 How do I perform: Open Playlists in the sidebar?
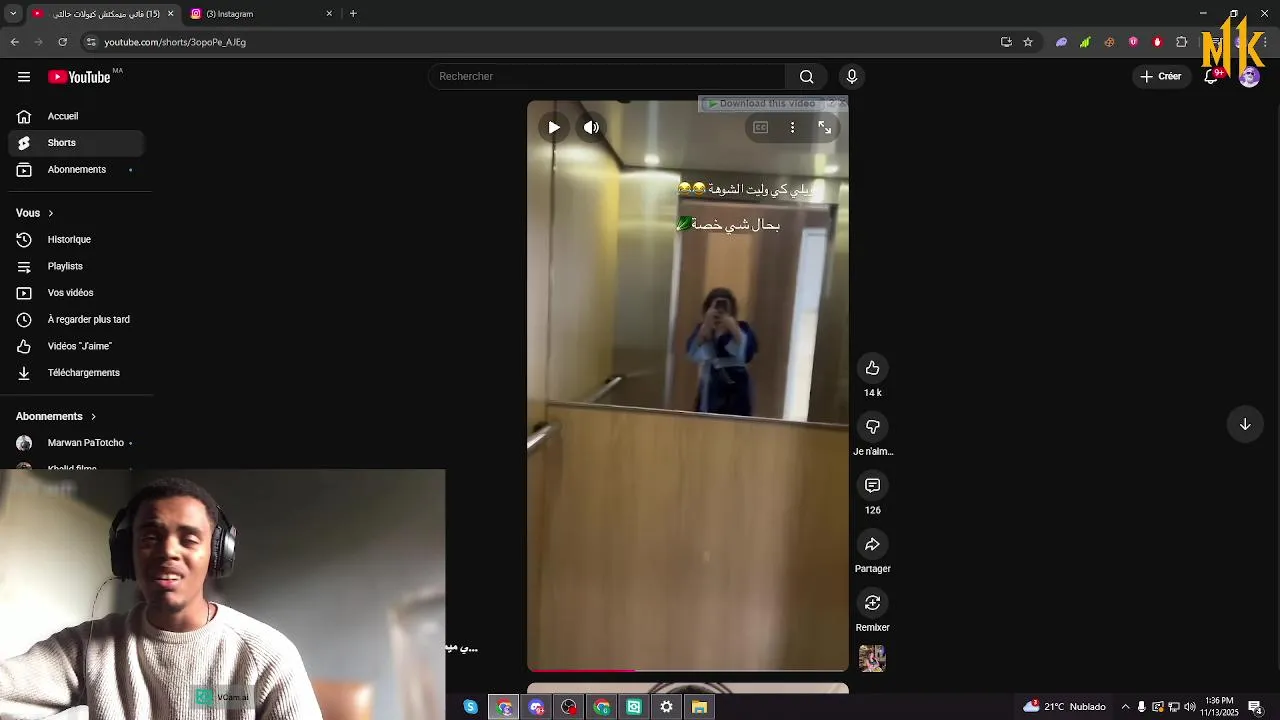[76, 267]
